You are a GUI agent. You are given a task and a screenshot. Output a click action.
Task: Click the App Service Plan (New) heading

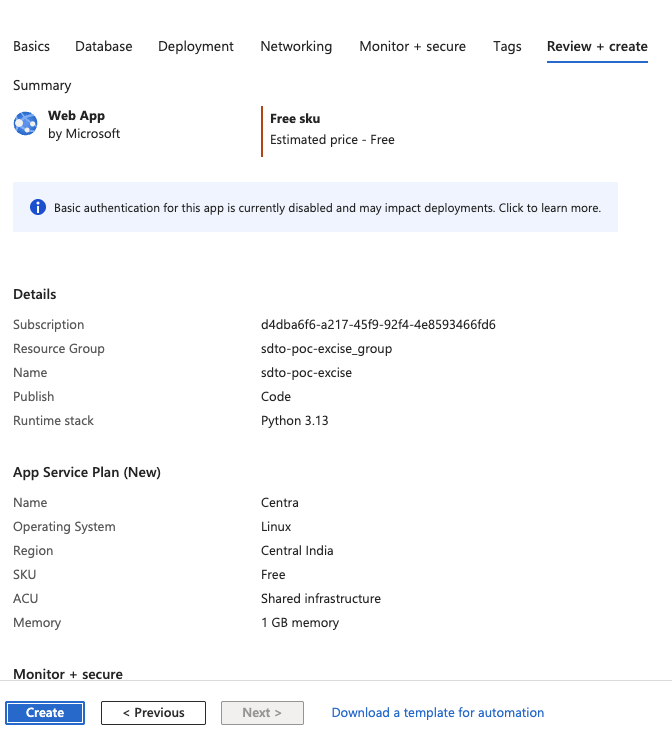pyautogui.click(x=87, y=472)
